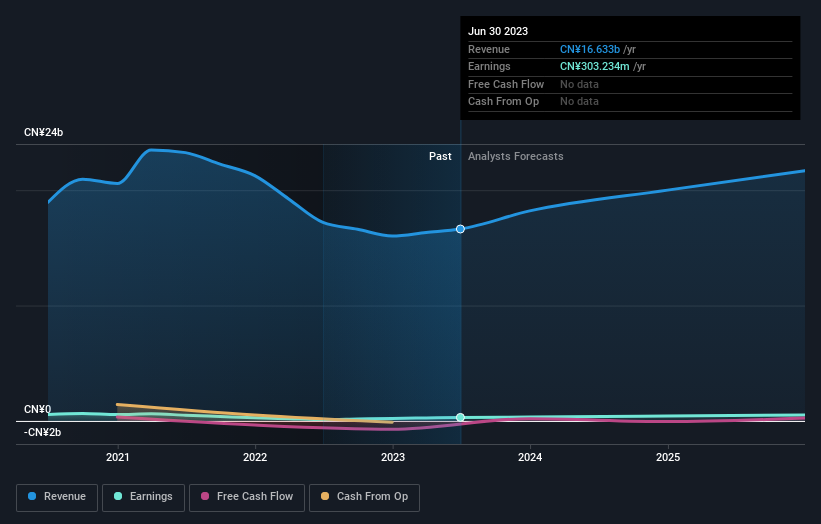Click the Analysts Forecasts label
Image resolution: width=821 pixels, height=524 pixels.
point(516,157)
